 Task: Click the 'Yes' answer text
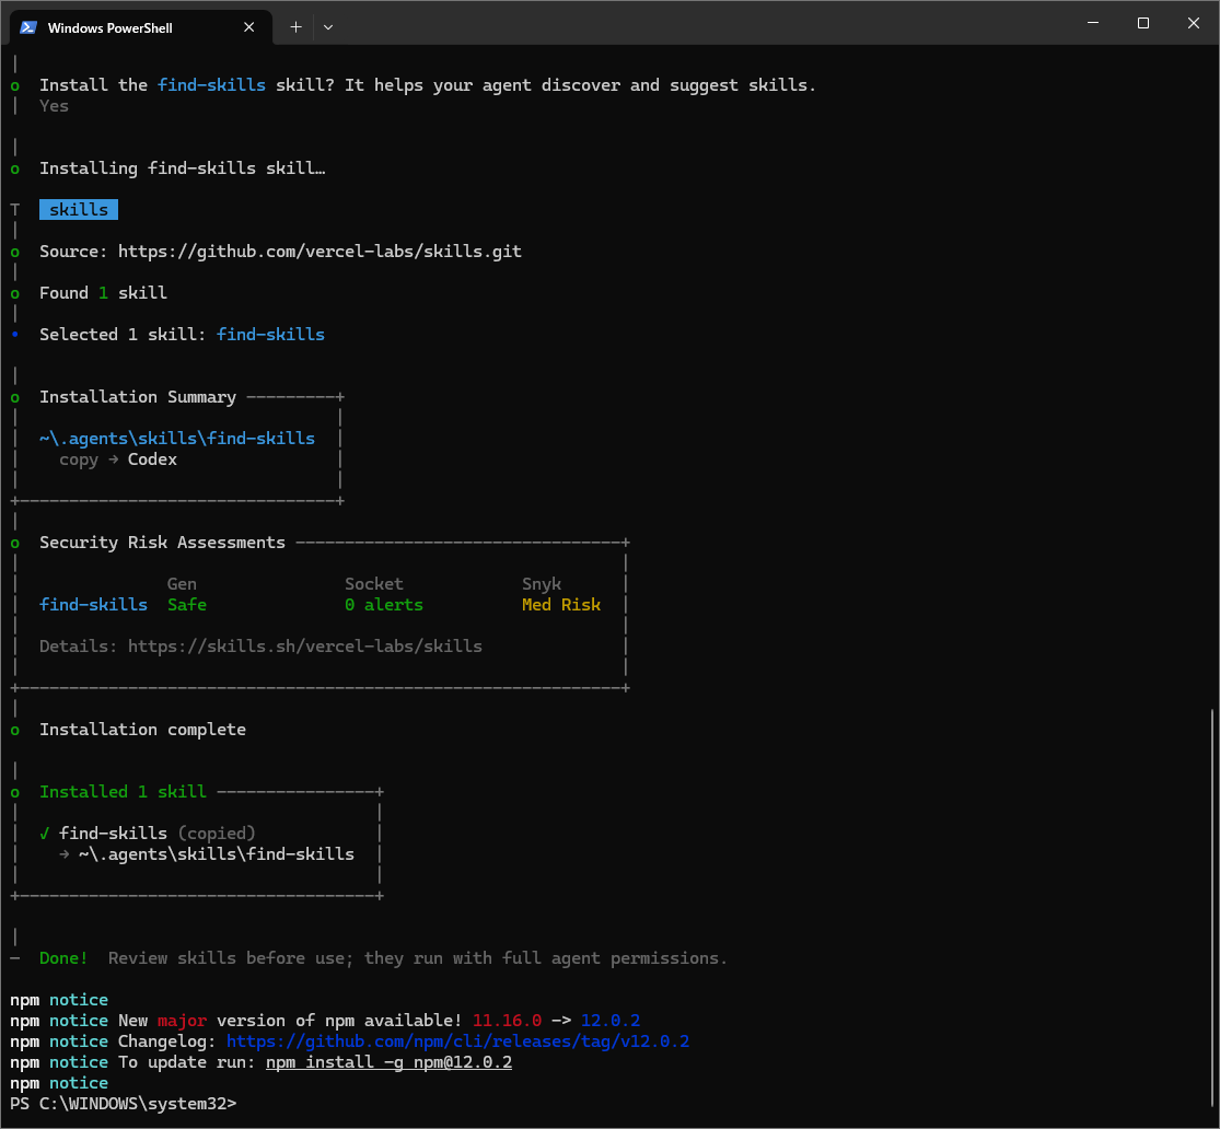tap(54, 106)
